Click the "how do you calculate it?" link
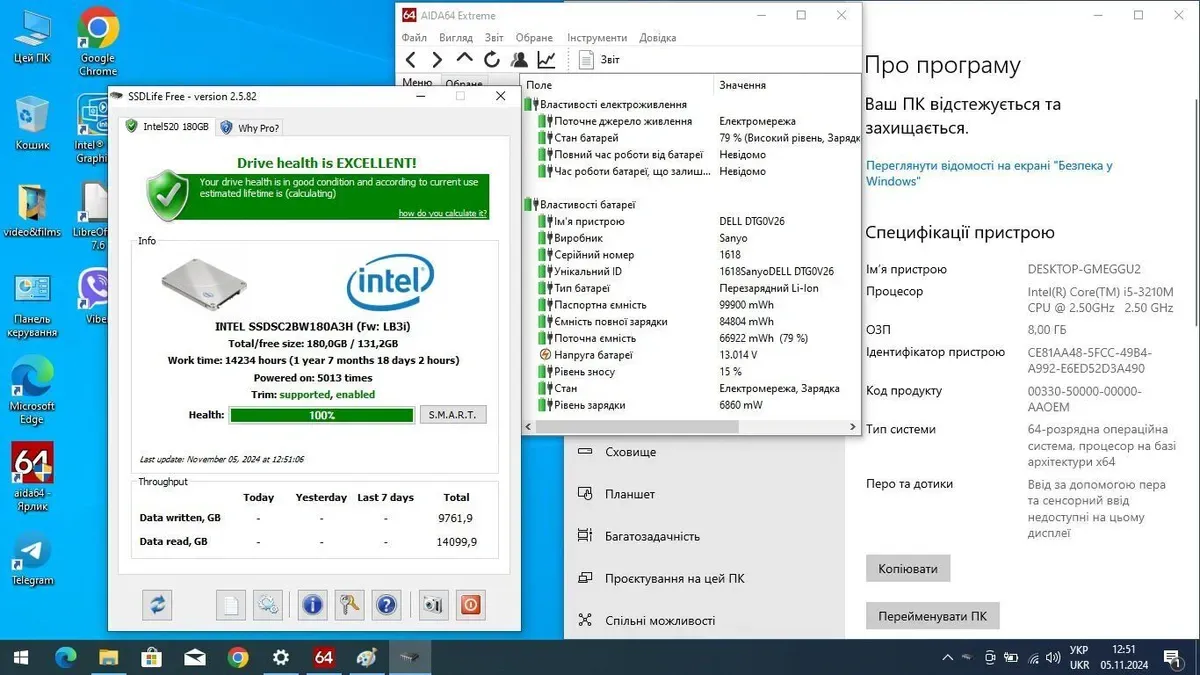 click(442, 213)
